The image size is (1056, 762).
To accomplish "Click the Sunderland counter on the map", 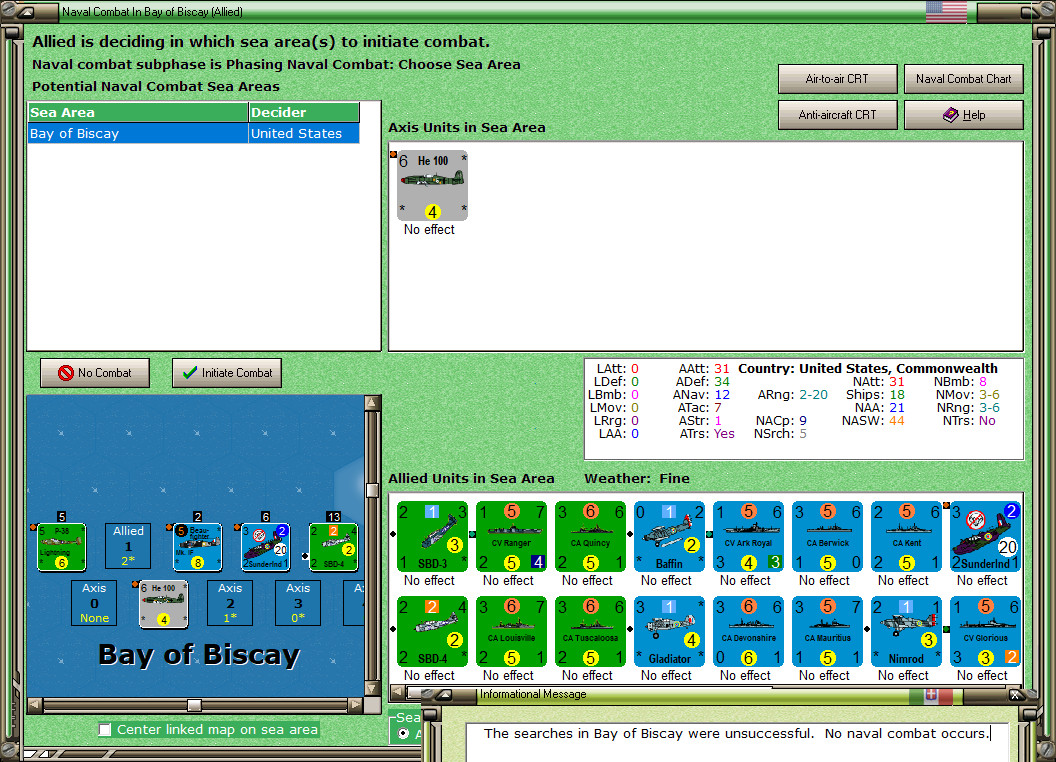I will tap(265, 546).
